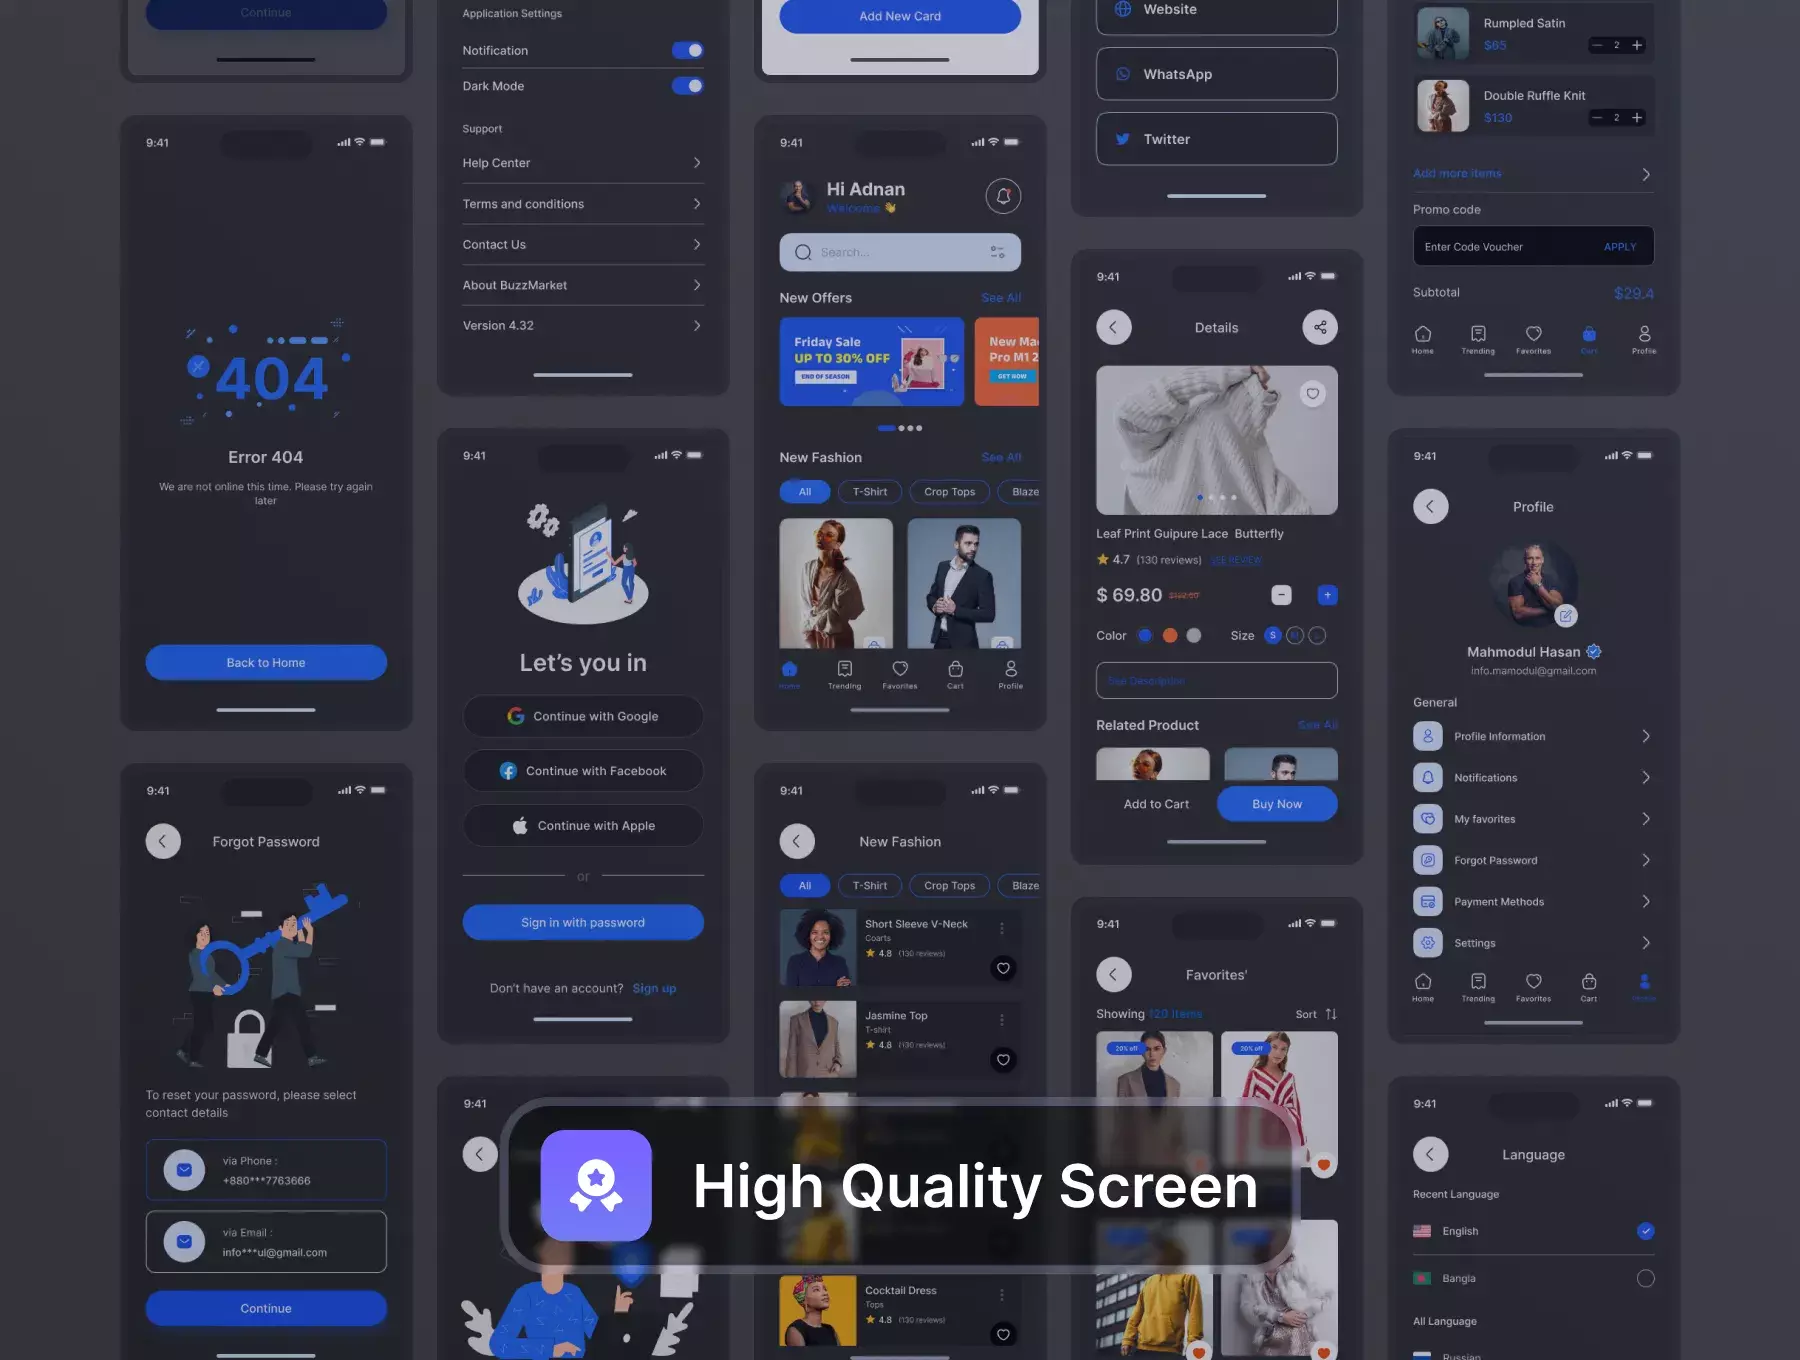
Task: Open Settings row in Profile
Action: click(1532, 943)
